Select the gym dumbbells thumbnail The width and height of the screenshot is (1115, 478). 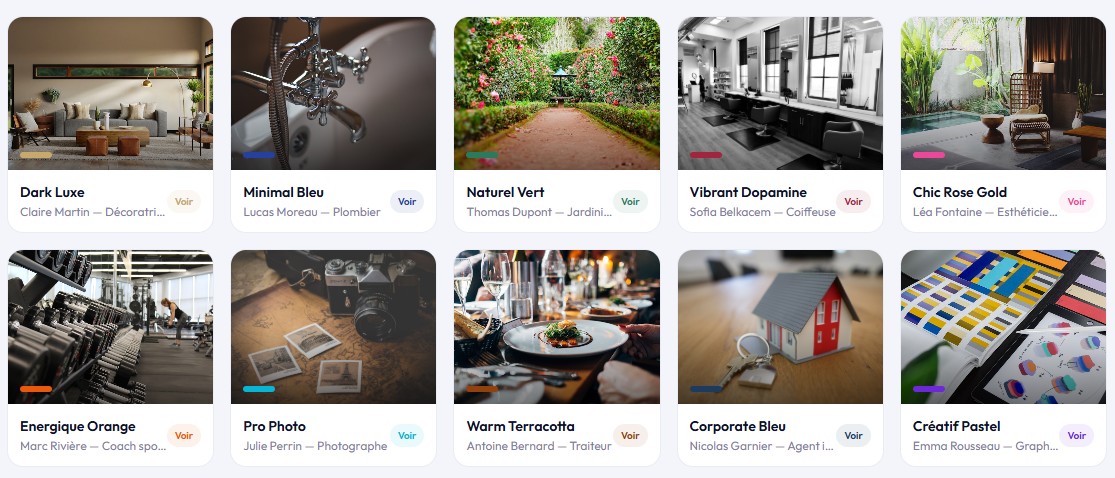[x=110, y=327]
